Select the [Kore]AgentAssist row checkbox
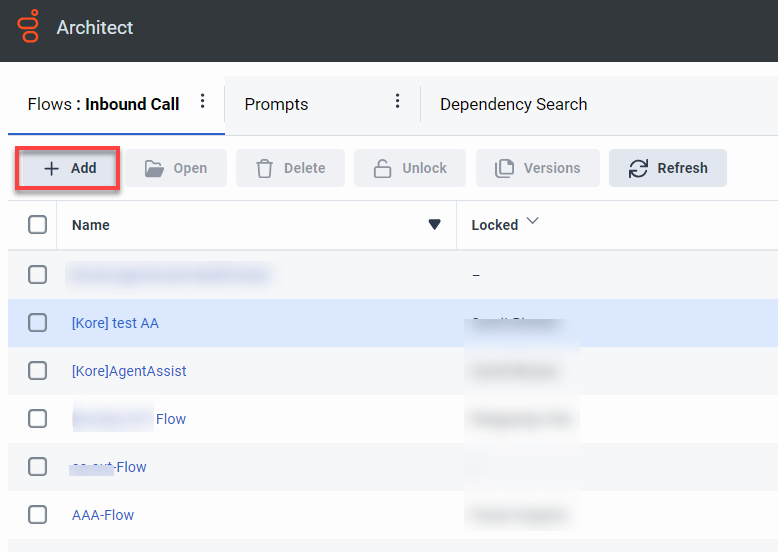 click(x=37, y=371)
